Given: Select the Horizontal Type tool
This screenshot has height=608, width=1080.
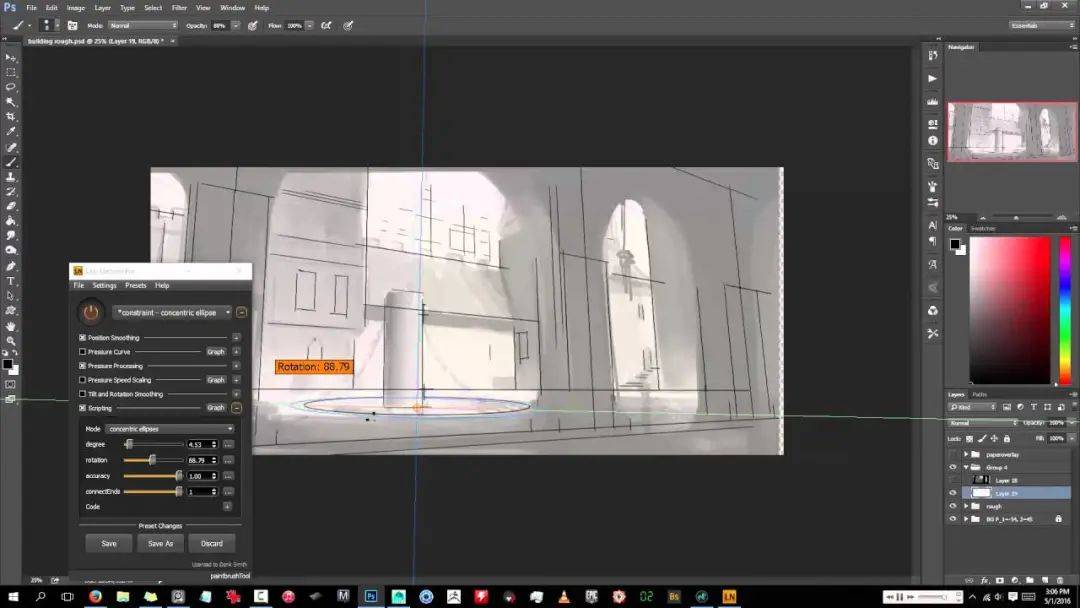Looking at the screenshot, I should 11,281.
